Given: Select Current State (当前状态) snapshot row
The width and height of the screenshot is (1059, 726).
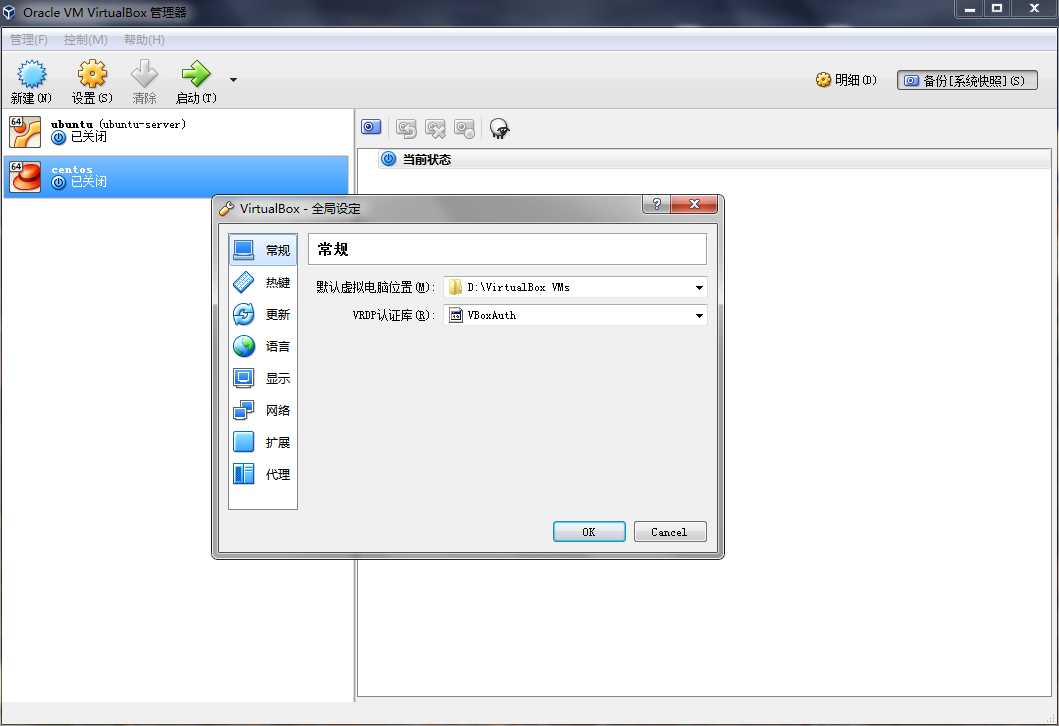Looking at the screenshot, I should (x=713, y=159).
